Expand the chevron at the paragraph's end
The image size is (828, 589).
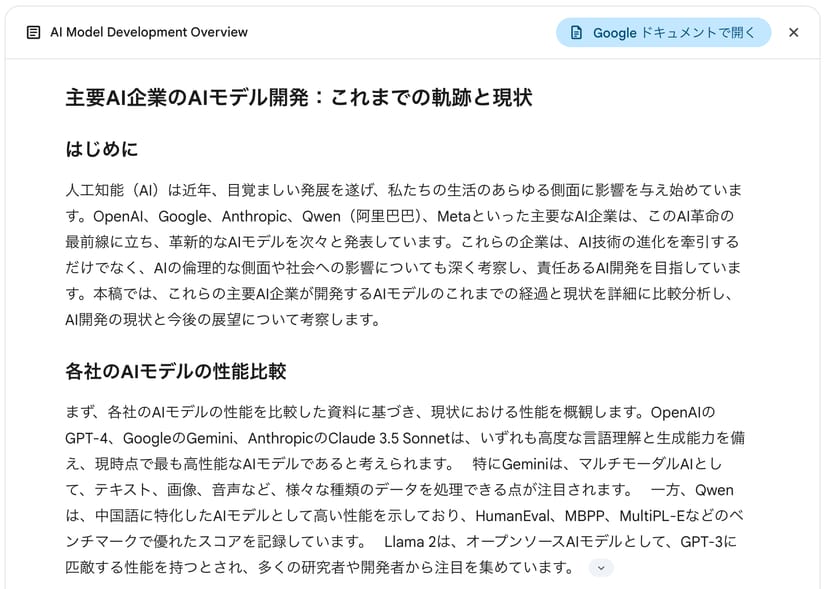[x=600, y=568]
